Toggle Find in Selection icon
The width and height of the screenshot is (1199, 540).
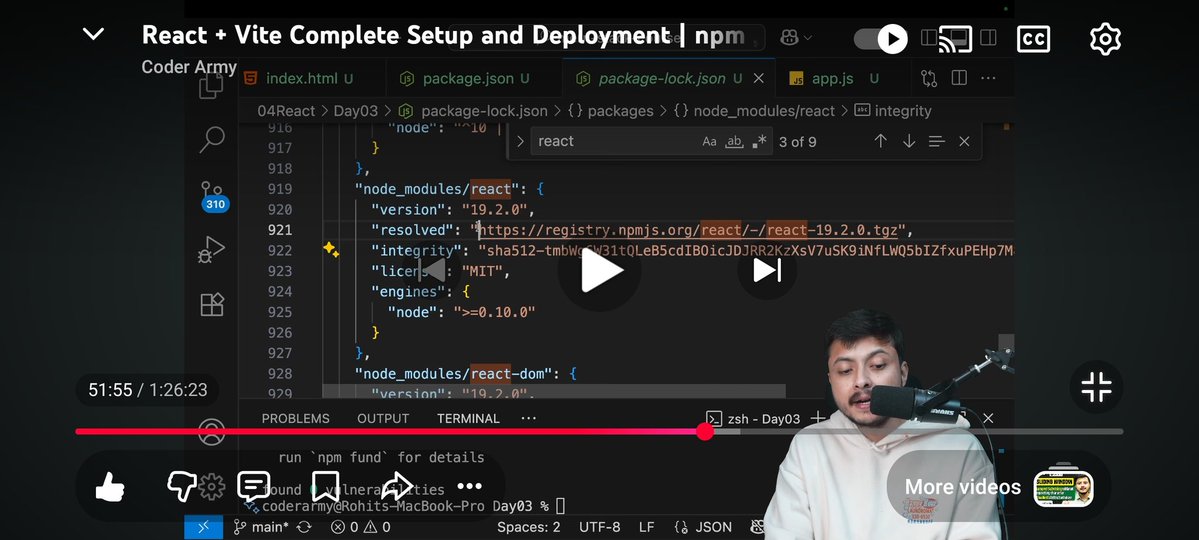tap(937, 142)
